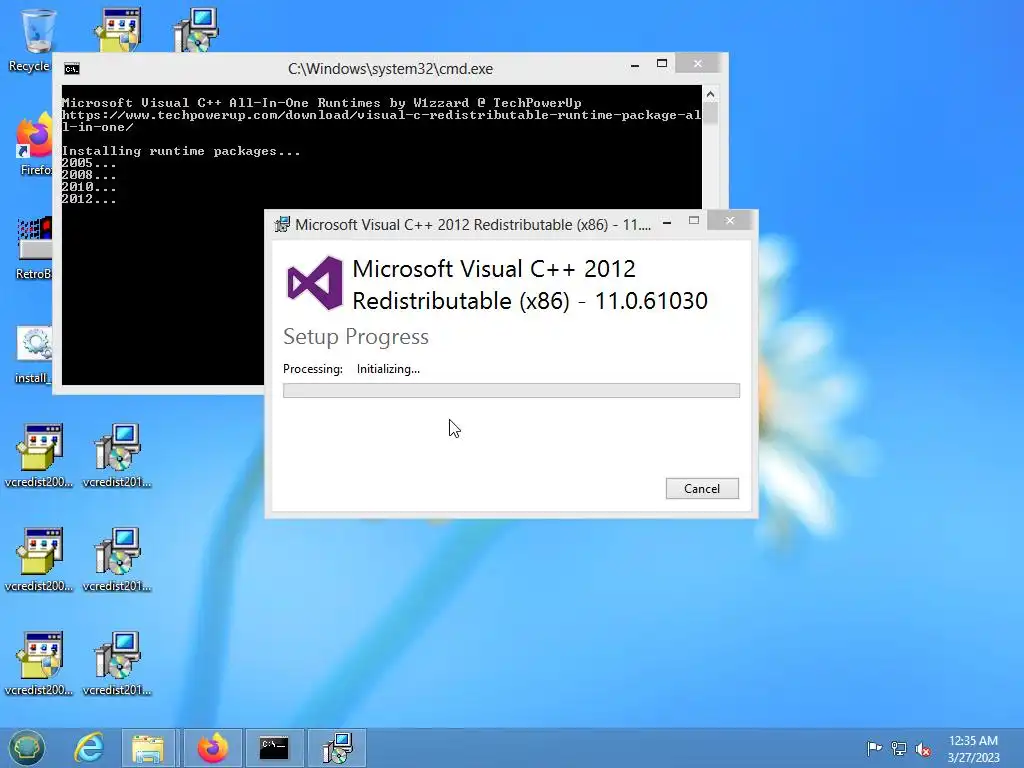This screenshot has width=1024, height=768.
Task: Click the '2005...' line in cmd
Action: [x=89, y=163]
